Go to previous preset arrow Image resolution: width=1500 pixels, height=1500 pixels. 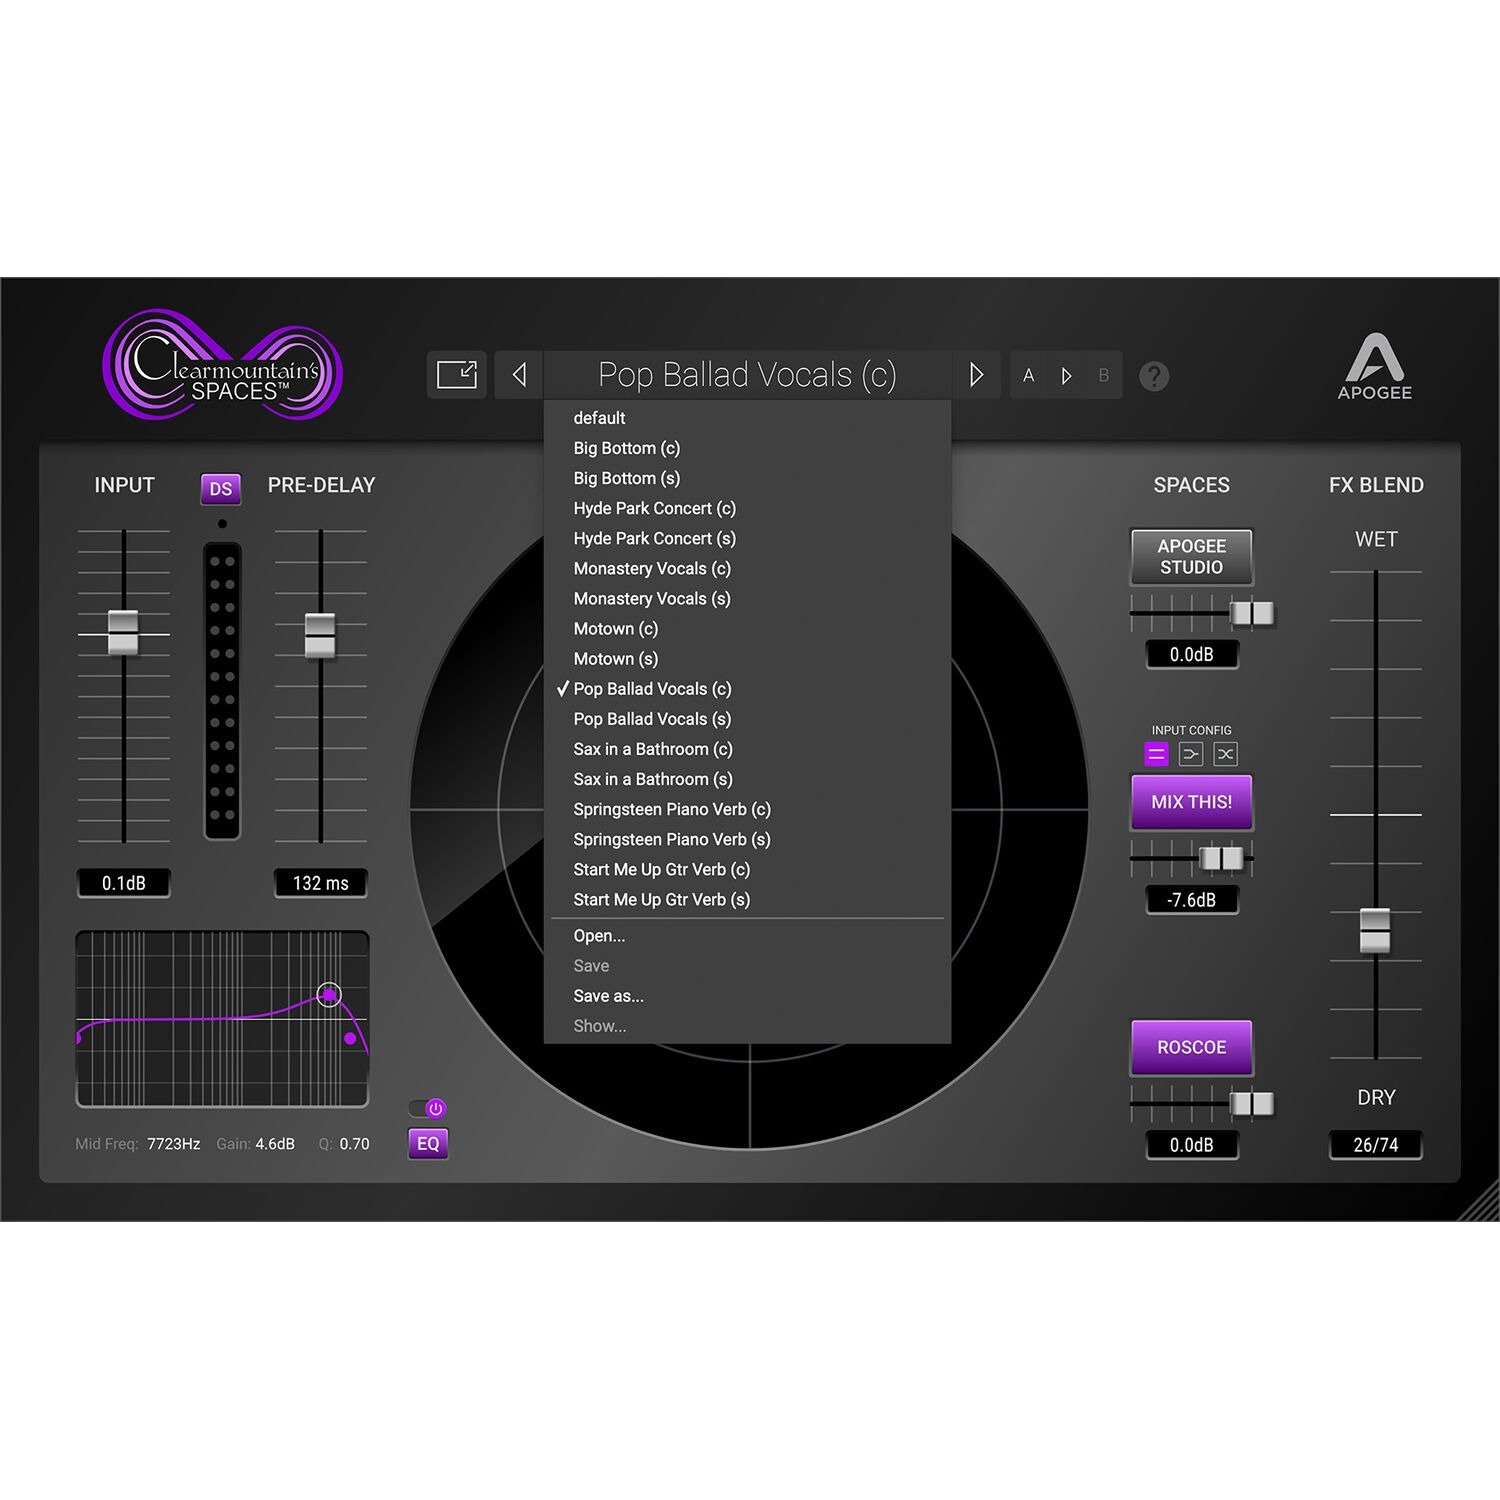[x=519, y=375]
